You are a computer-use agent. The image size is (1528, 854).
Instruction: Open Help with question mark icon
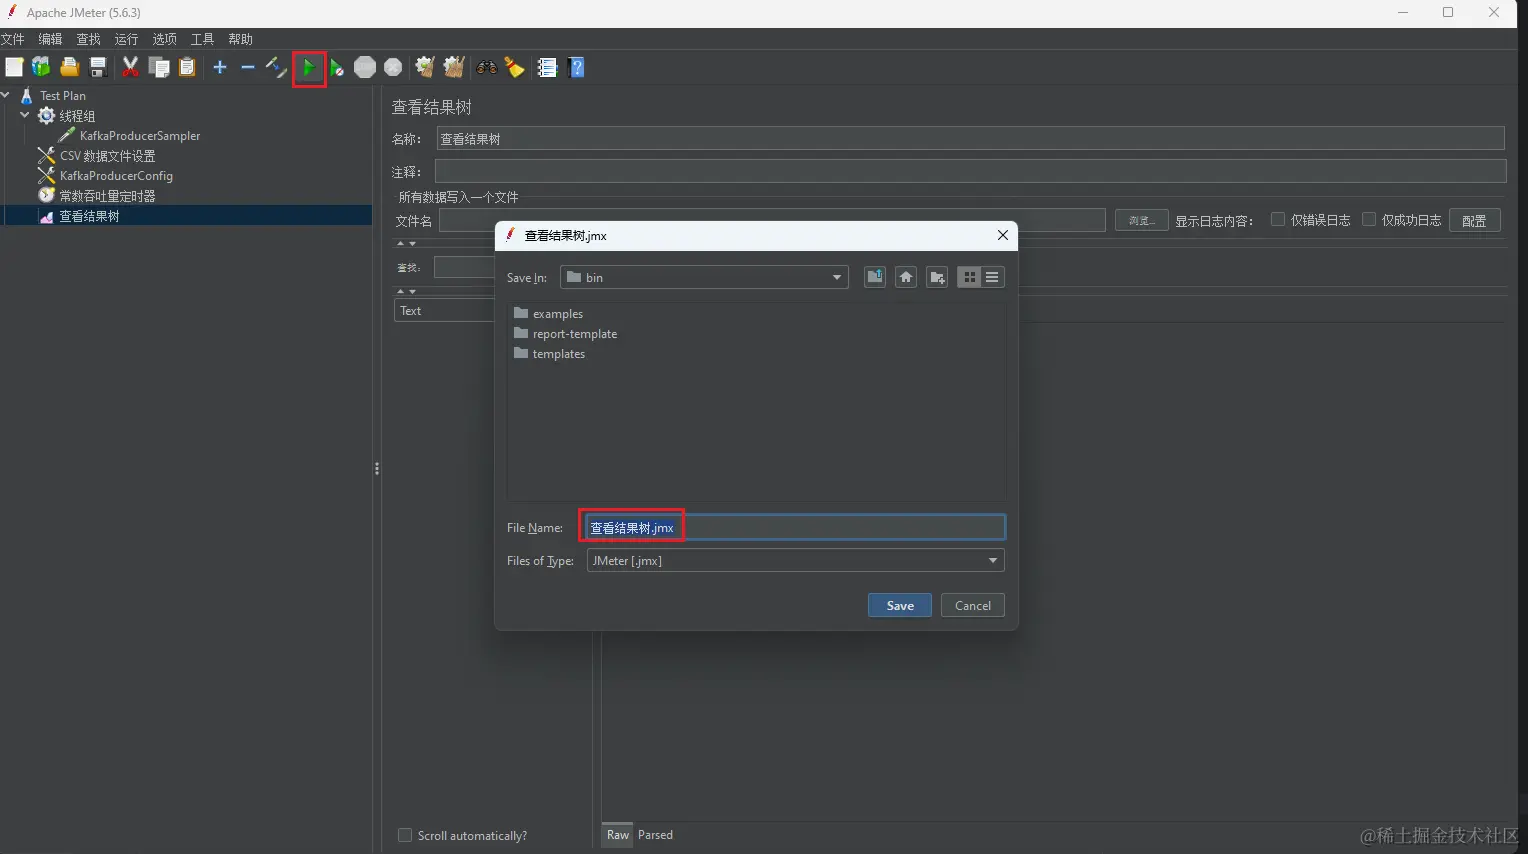(576, 67)
